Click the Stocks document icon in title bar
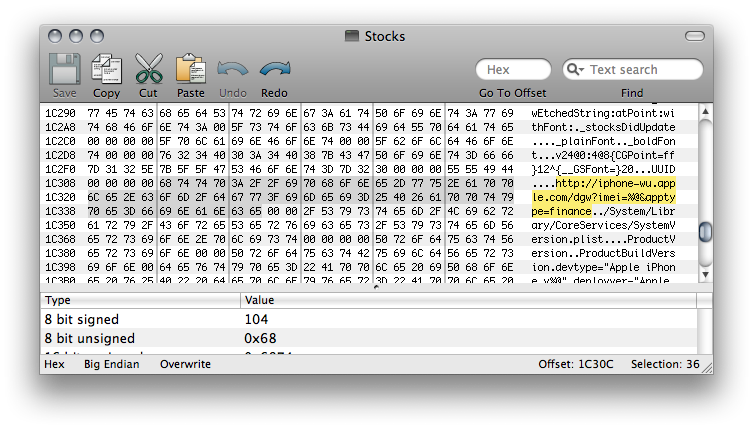The width and height of the screenshot is (753, 429). point(351,36)
